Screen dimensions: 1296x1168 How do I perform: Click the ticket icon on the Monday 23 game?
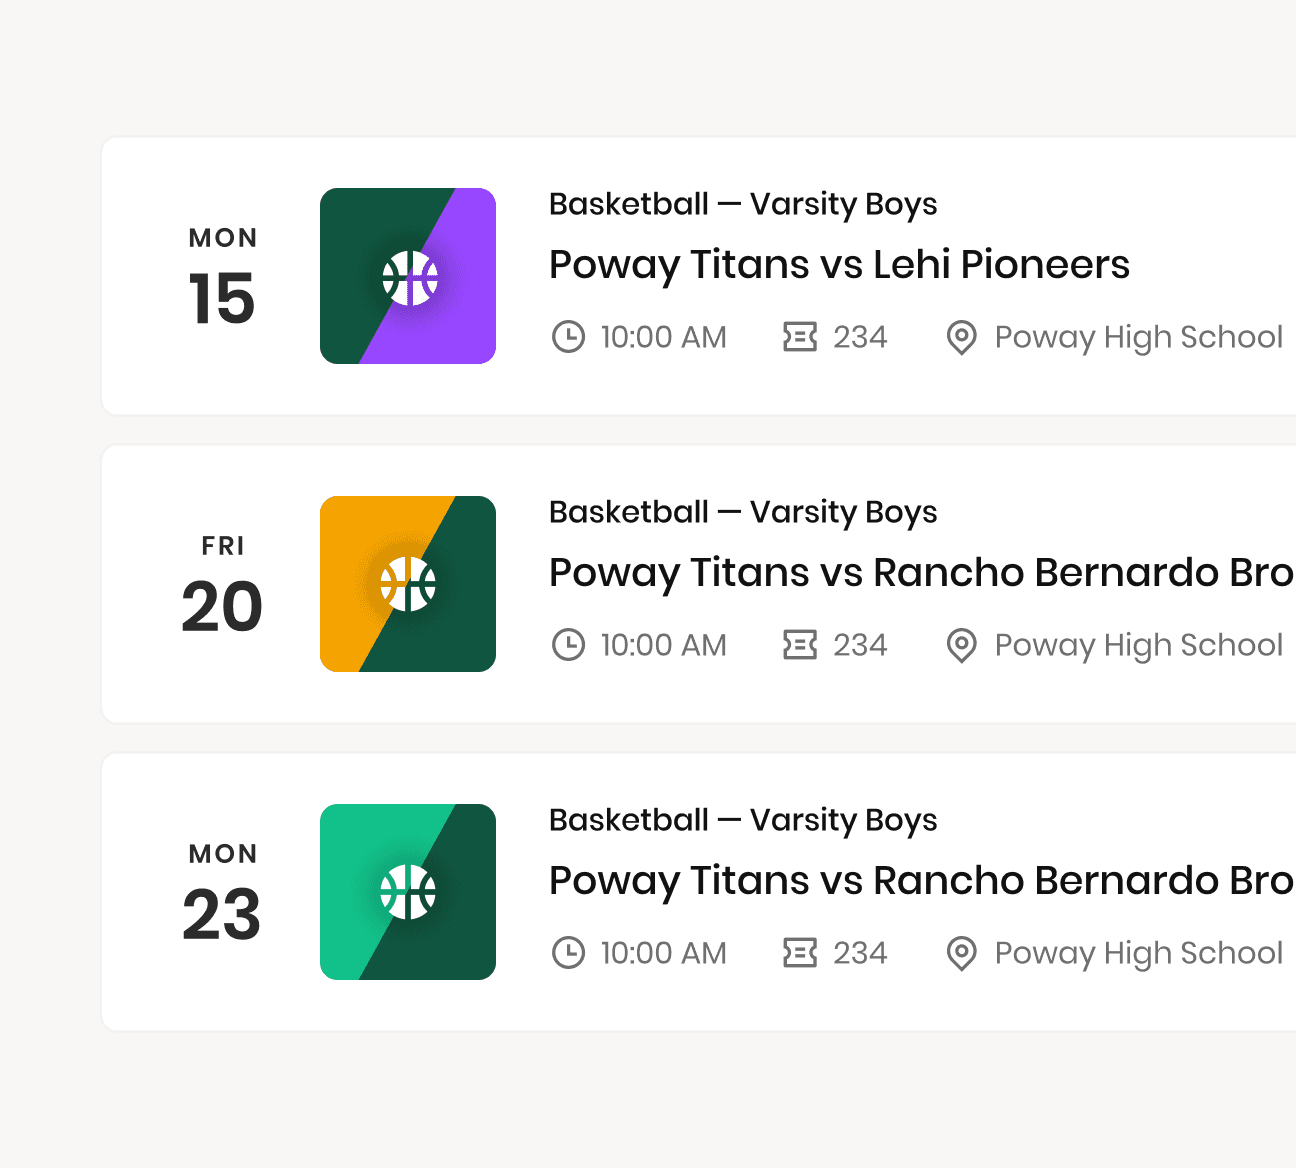800,953
